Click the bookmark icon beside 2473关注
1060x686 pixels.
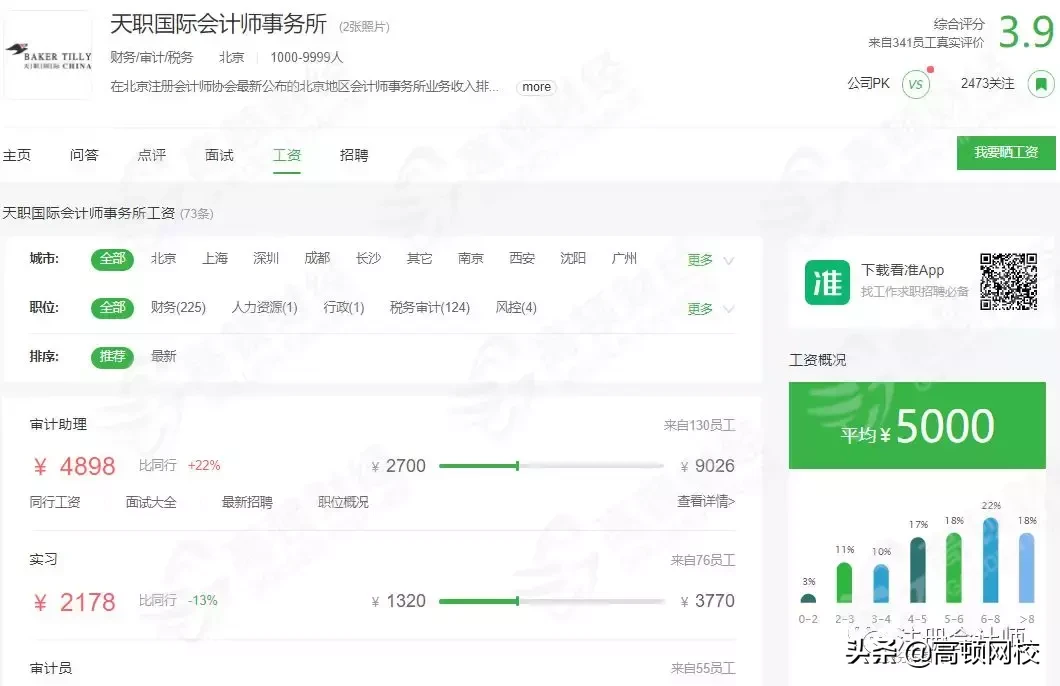pos(1041,84)
